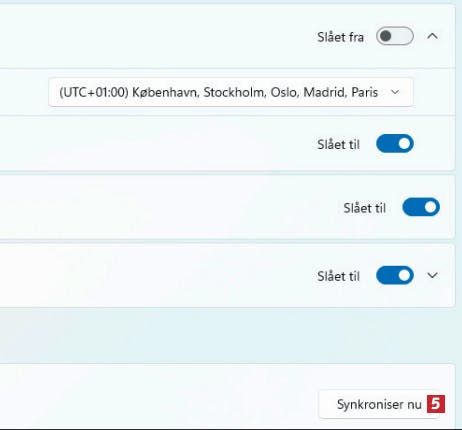Click the empty area of the card with Synkroniser nu

150,397
